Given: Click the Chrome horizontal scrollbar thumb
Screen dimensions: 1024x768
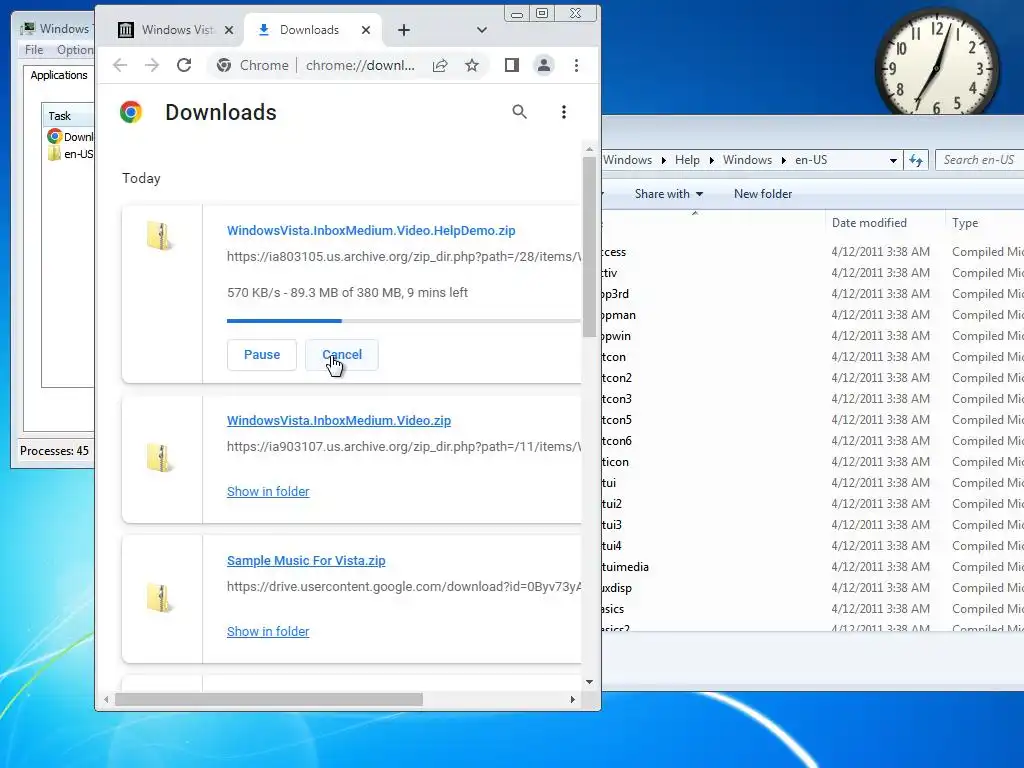Looking at the screenshot, I should pyautogui.click(x=268, y=699).
